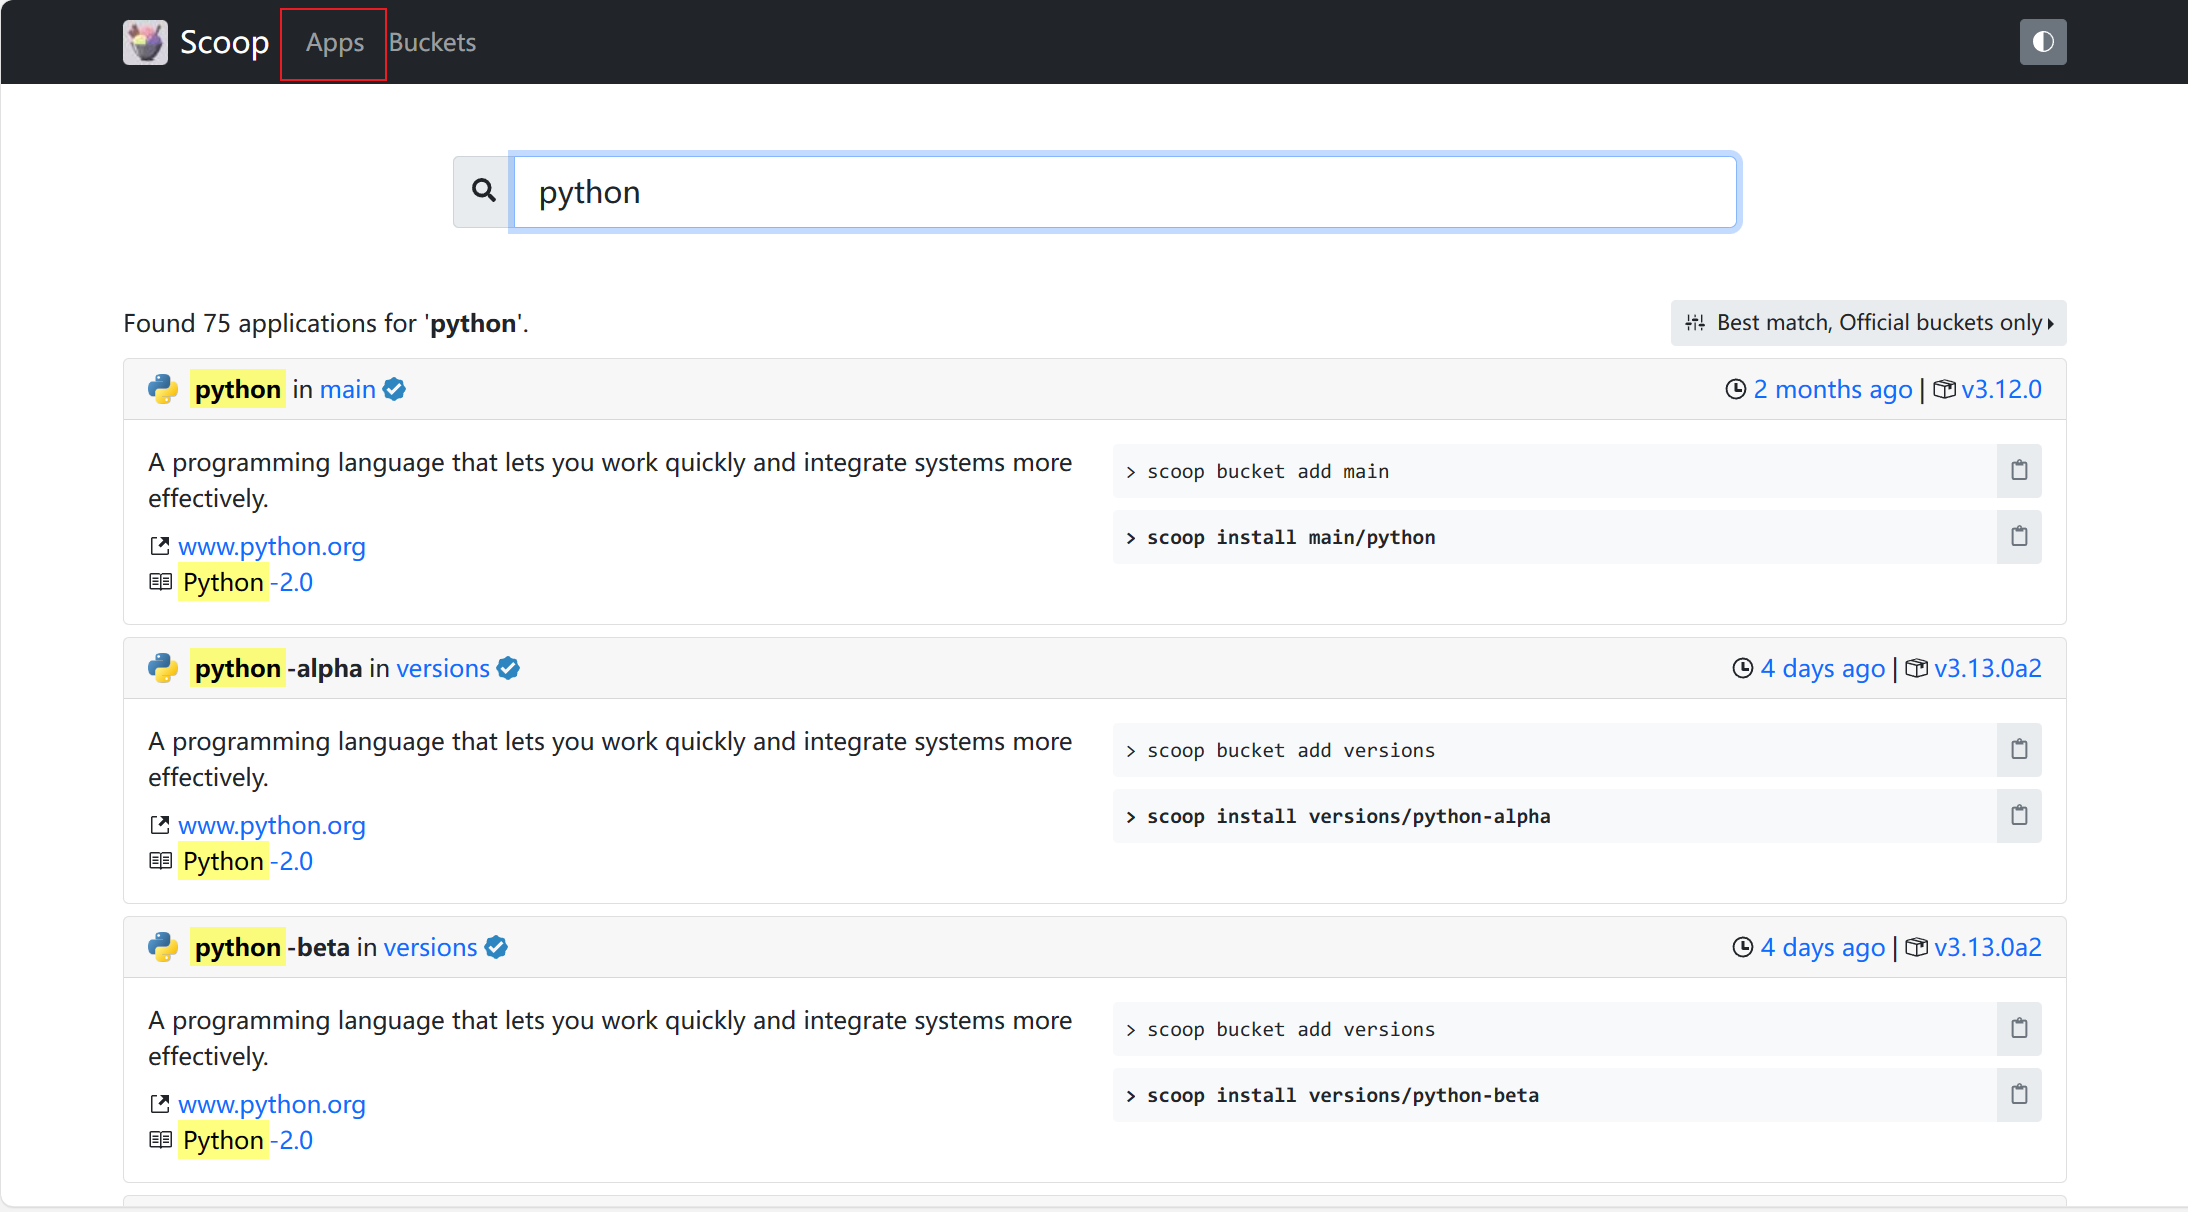Copy scoop install main/python command

[x=2019, y=537]
